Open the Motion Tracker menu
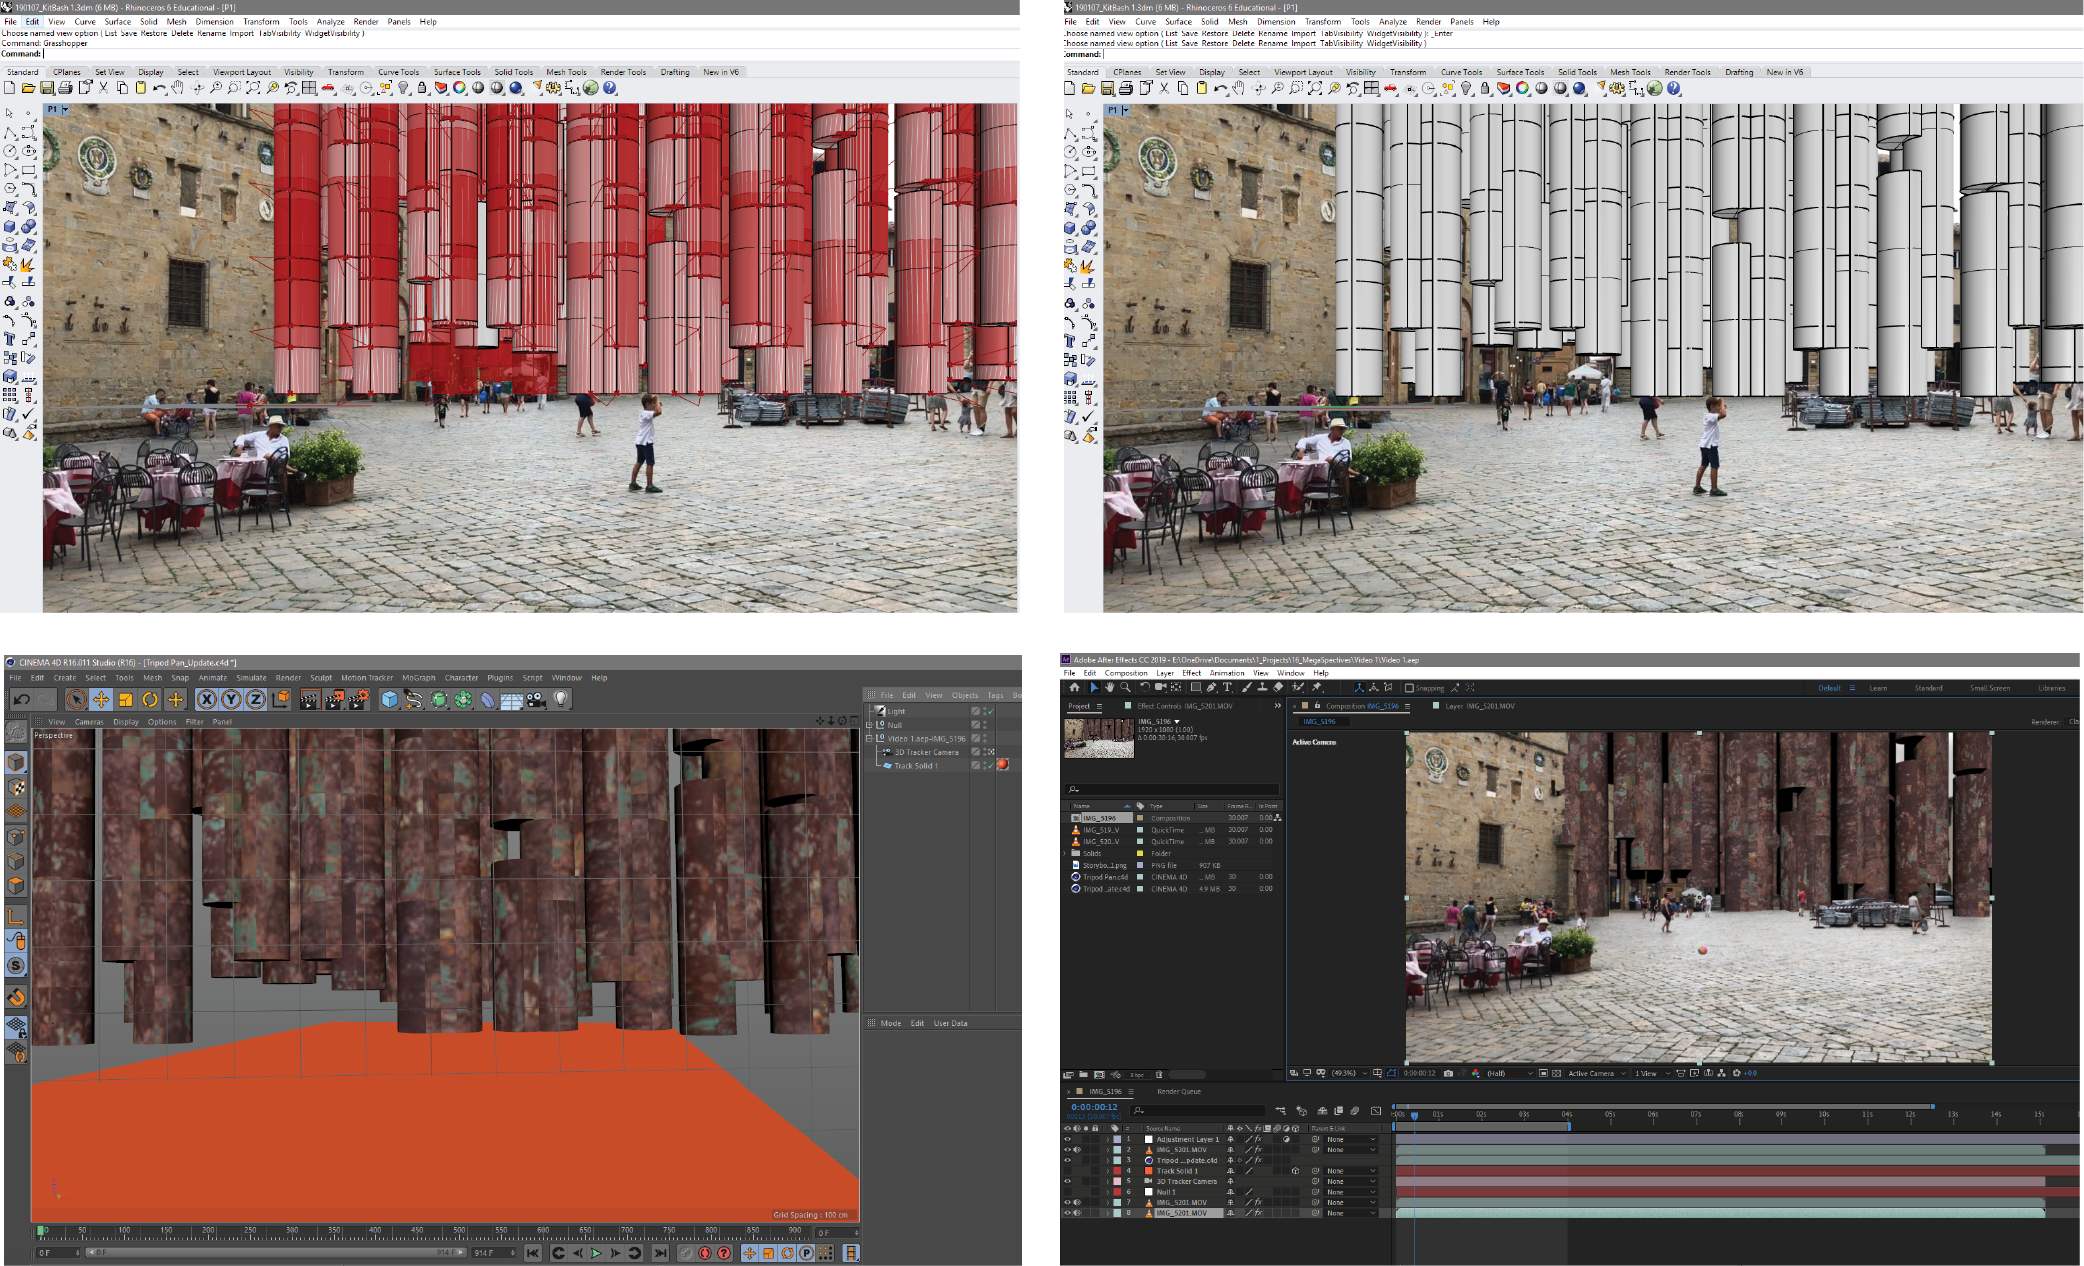 tap(367, 678)
